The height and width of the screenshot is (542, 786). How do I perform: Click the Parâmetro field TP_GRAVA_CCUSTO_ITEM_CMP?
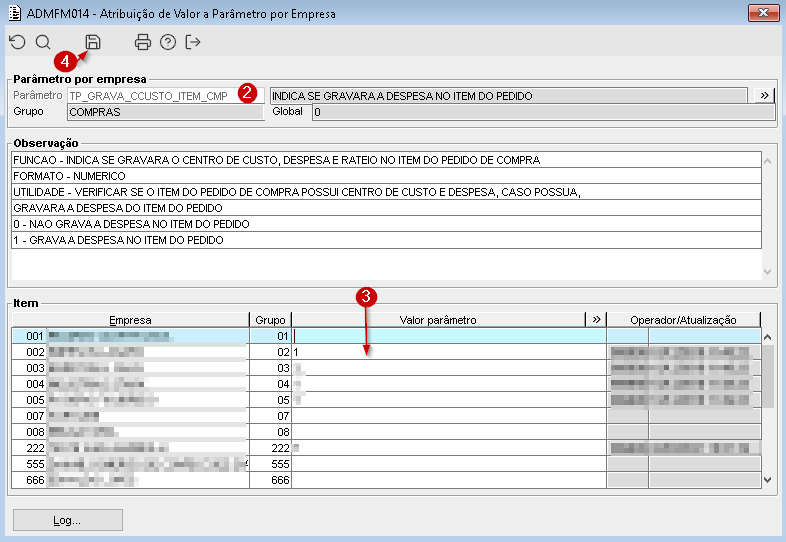click(x=165, y=96)
